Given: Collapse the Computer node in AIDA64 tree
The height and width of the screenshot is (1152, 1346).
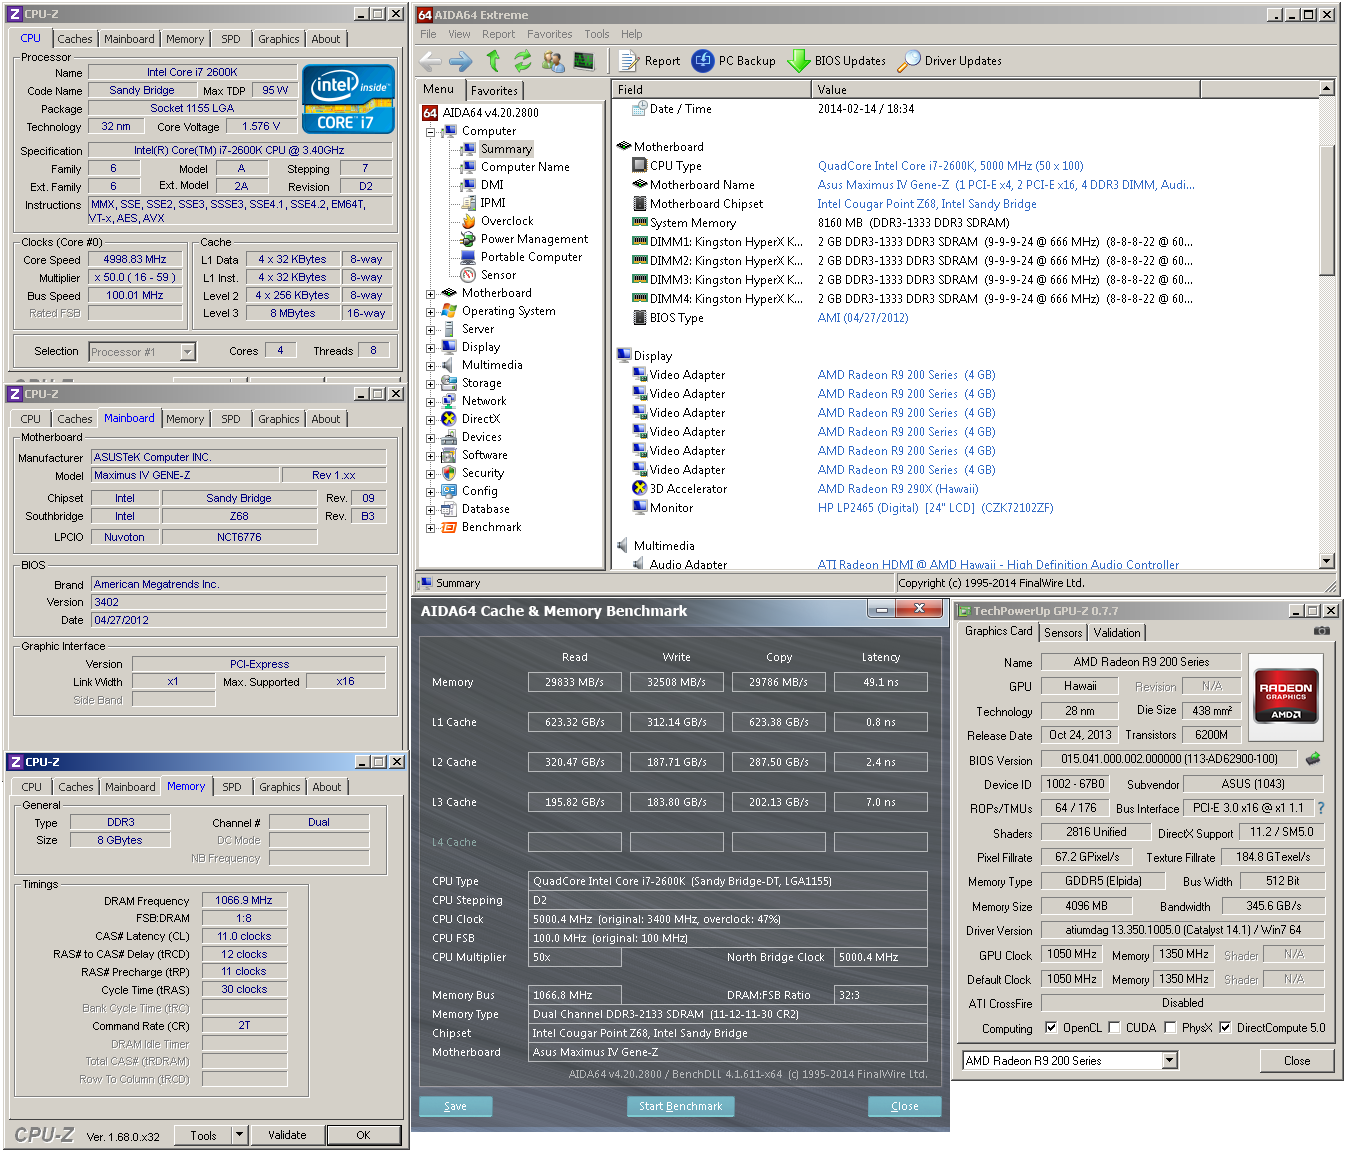Looking at the screenshot, I should point(430,132).
